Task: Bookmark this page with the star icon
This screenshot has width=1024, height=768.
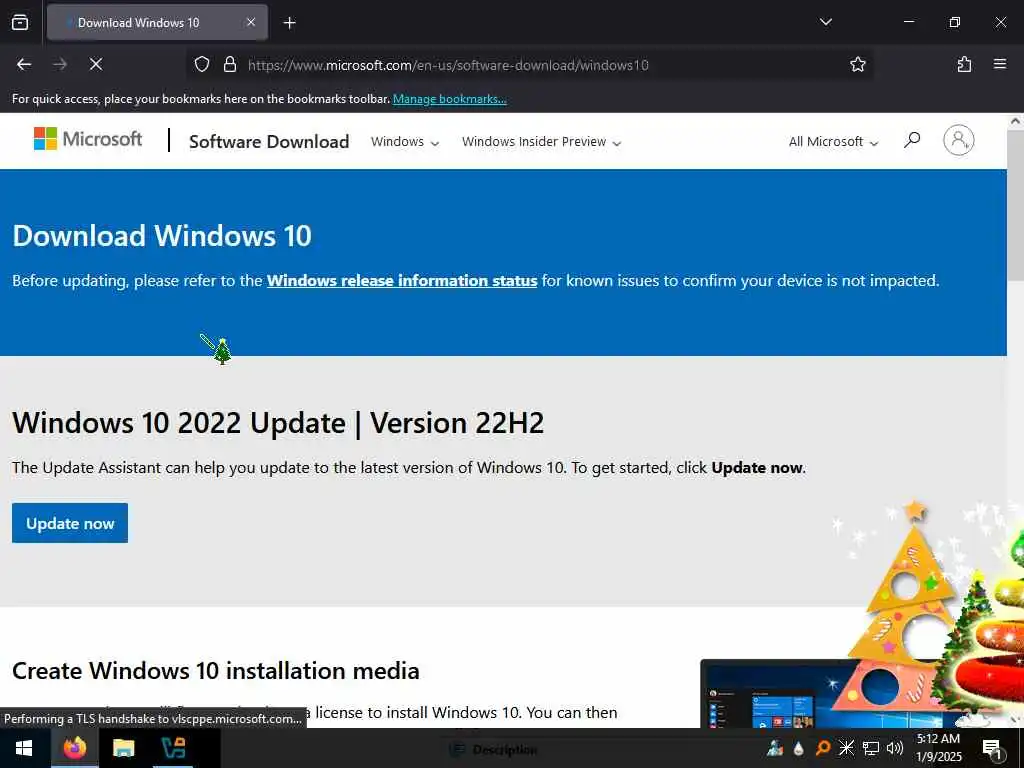Action: click(857, 64)
